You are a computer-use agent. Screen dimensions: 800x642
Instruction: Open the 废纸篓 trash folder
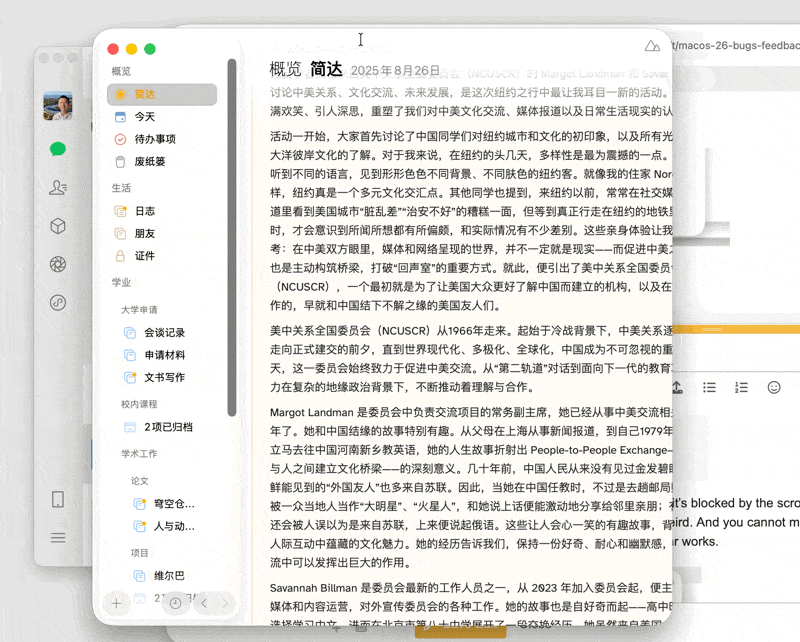point(150,161)
